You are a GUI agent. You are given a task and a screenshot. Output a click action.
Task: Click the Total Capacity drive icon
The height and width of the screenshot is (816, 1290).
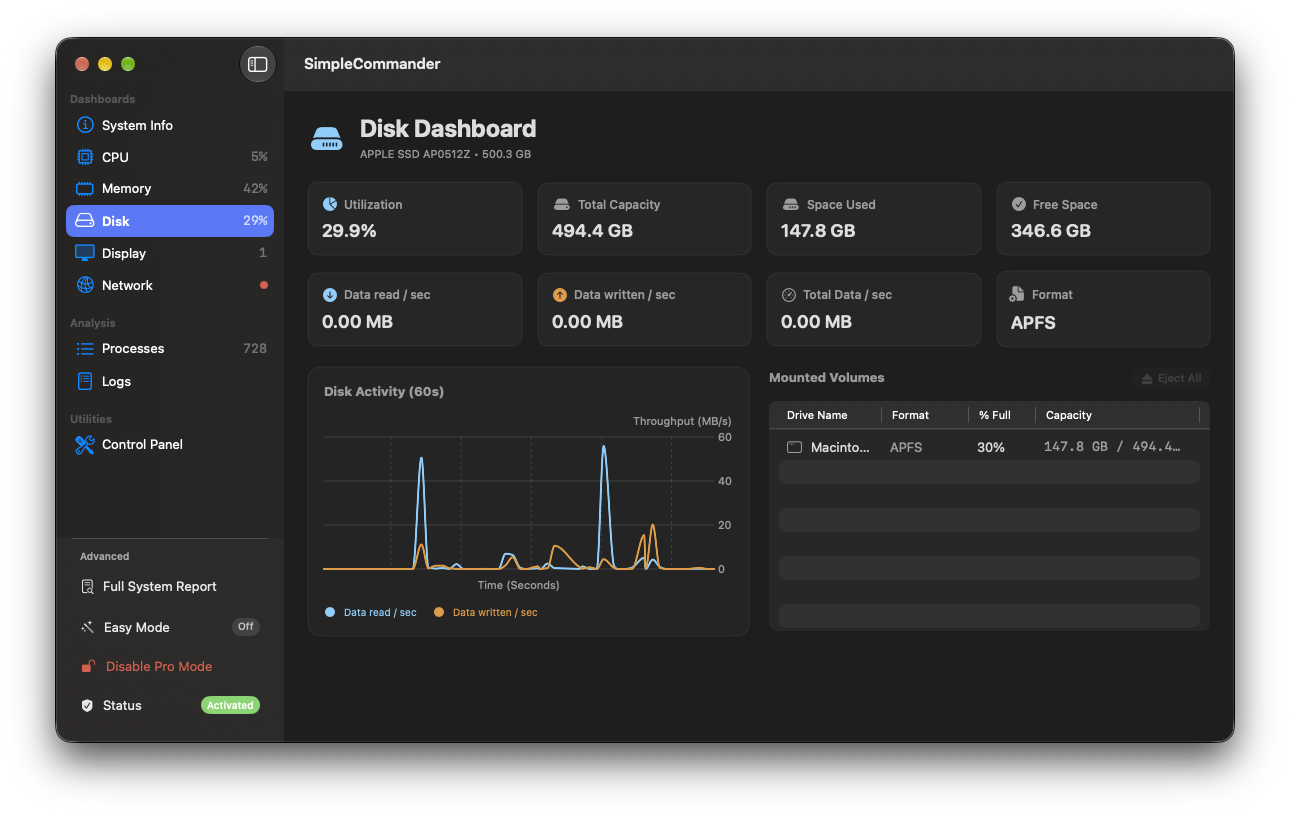coord(561,204)
